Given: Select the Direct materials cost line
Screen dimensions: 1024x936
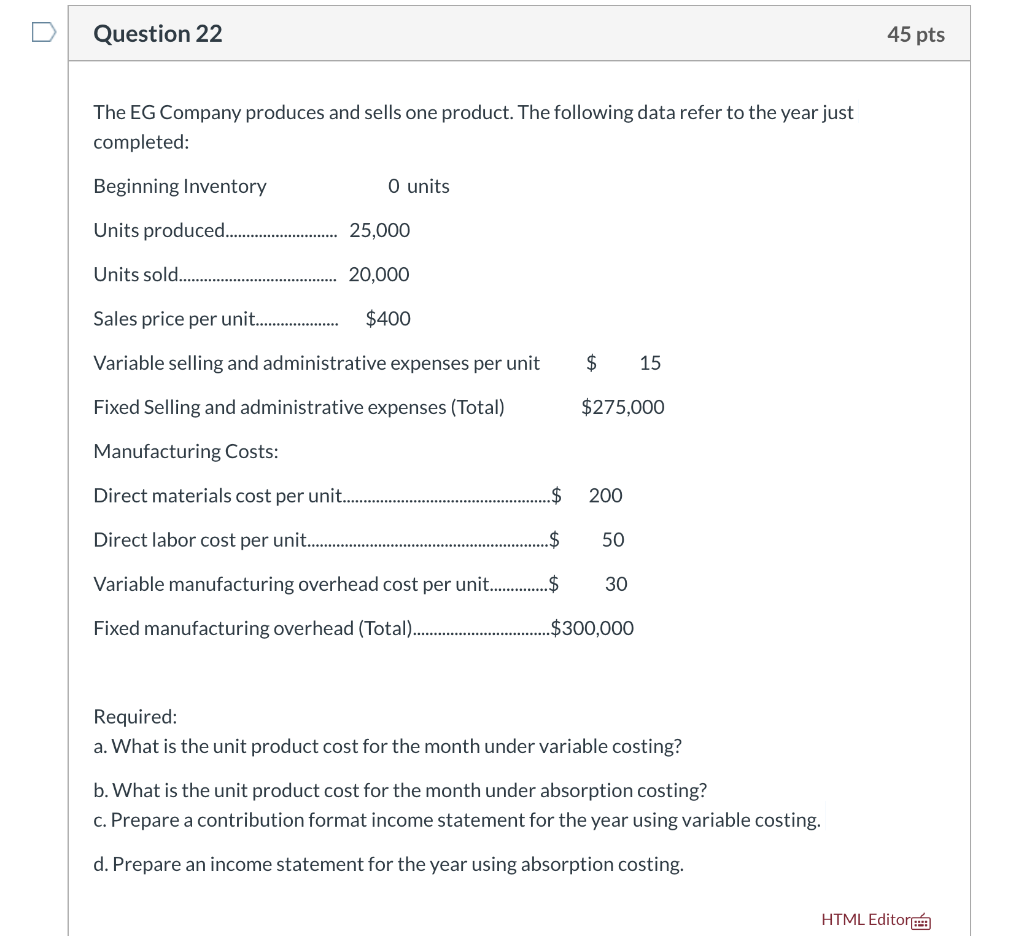Looking at the screenshot, I should tap(358, 495).
